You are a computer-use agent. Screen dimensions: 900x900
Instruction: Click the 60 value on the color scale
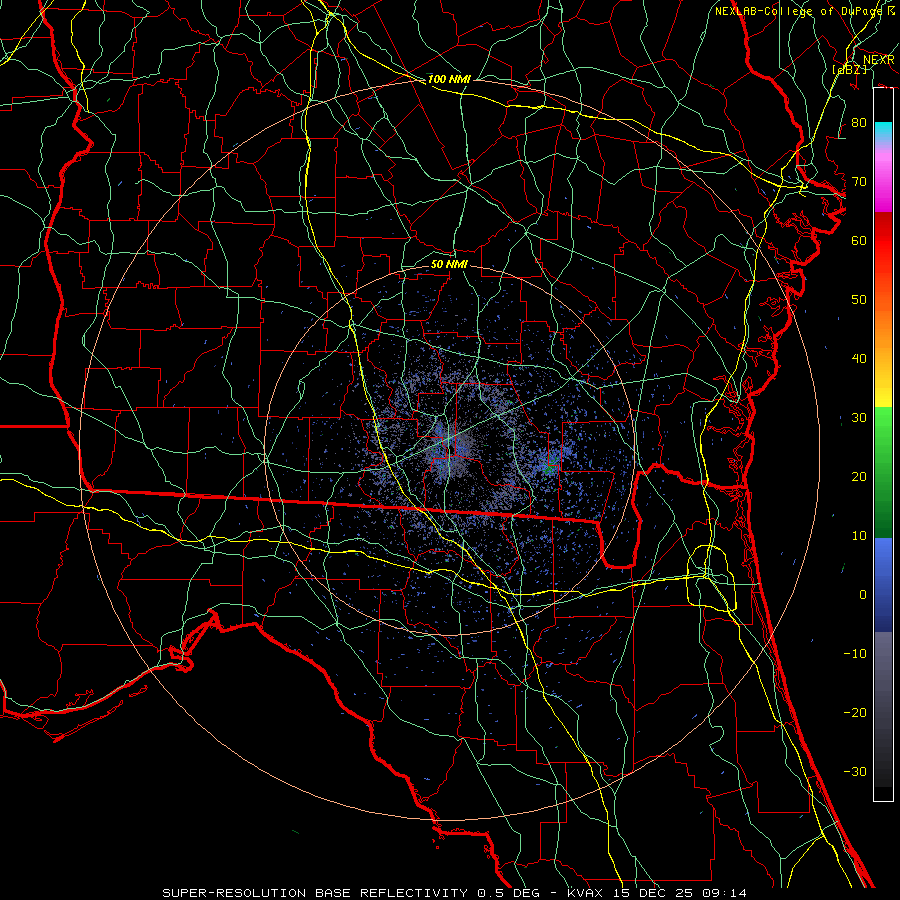(x=859, y=241)
